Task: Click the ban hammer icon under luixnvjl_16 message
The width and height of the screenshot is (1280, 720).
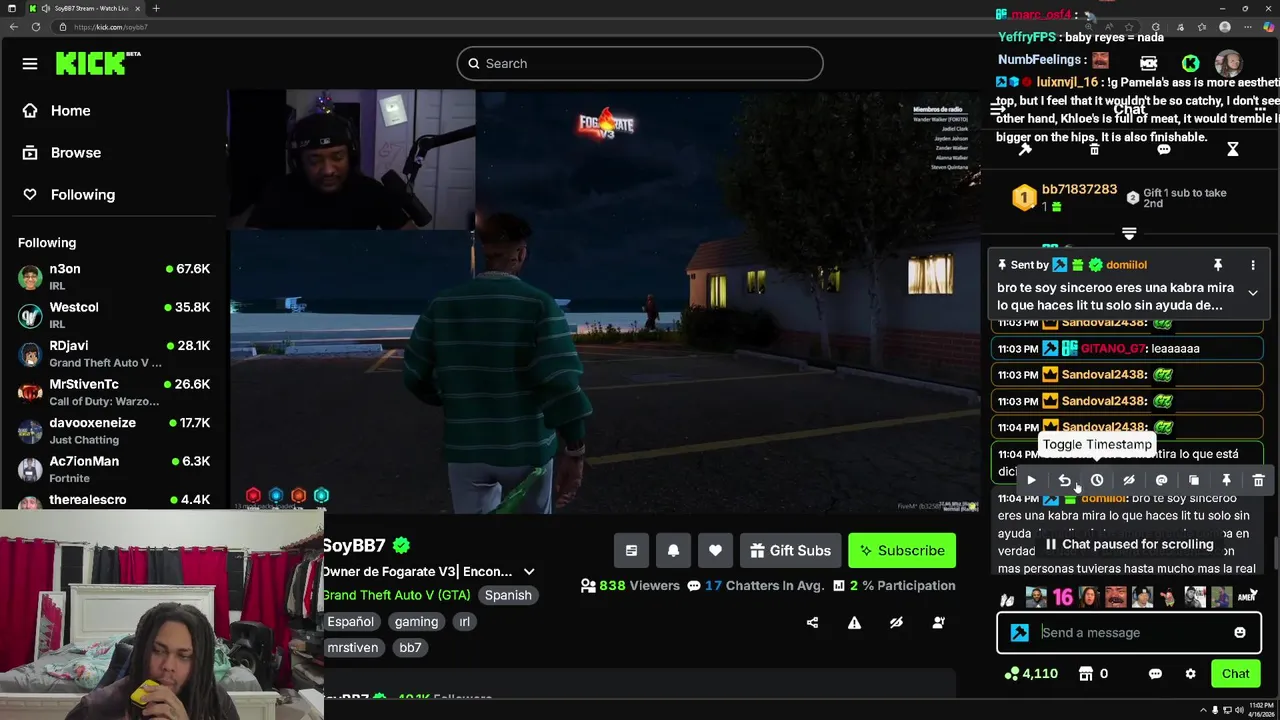Action: pyautogui.click(x=1025, y=149)
